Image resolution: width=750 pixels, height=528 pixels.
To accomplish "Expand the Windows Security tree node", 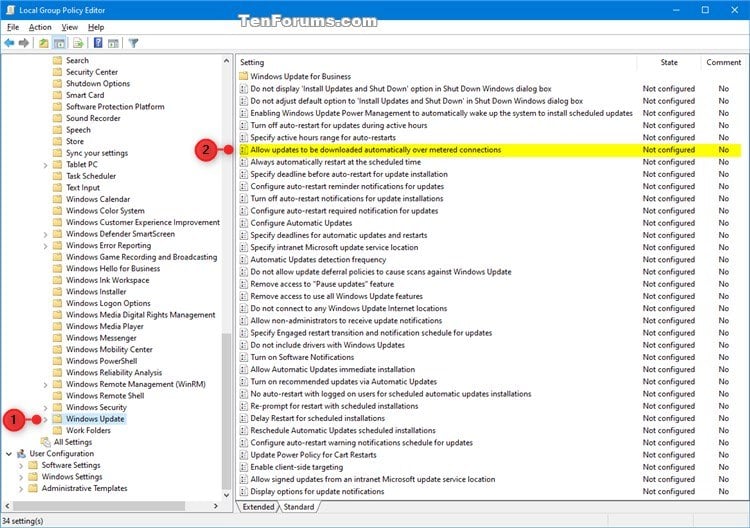I will click(x=45, y=407).
